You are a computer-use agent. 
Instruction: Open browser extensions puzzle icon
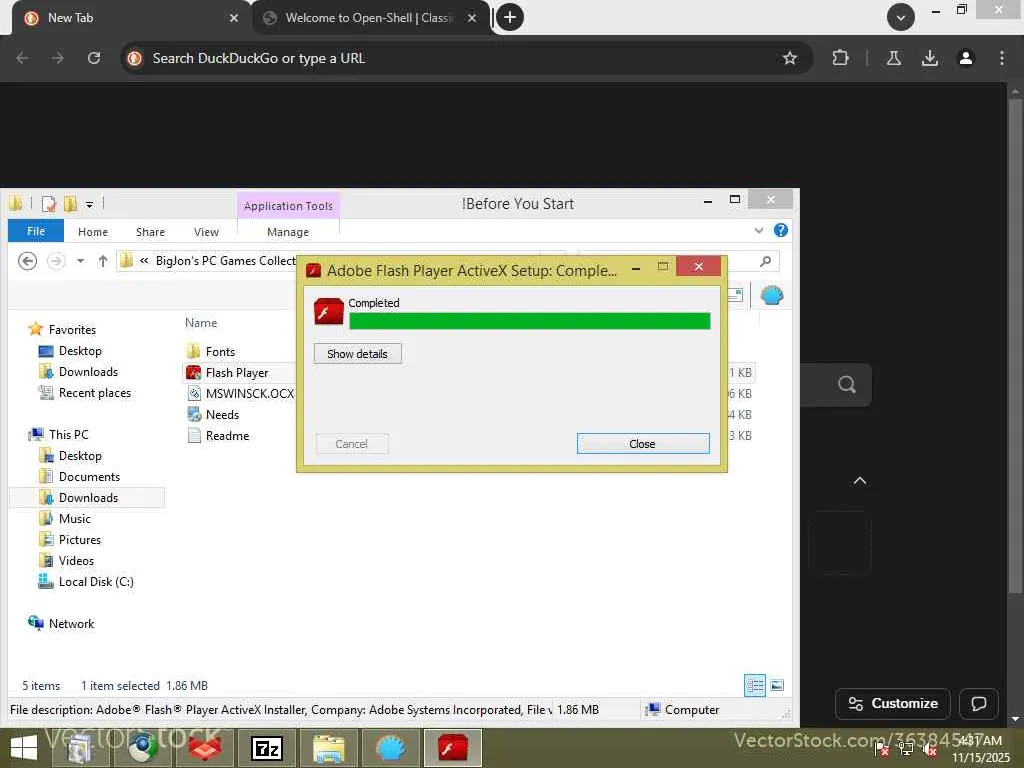tap(840, 58)
